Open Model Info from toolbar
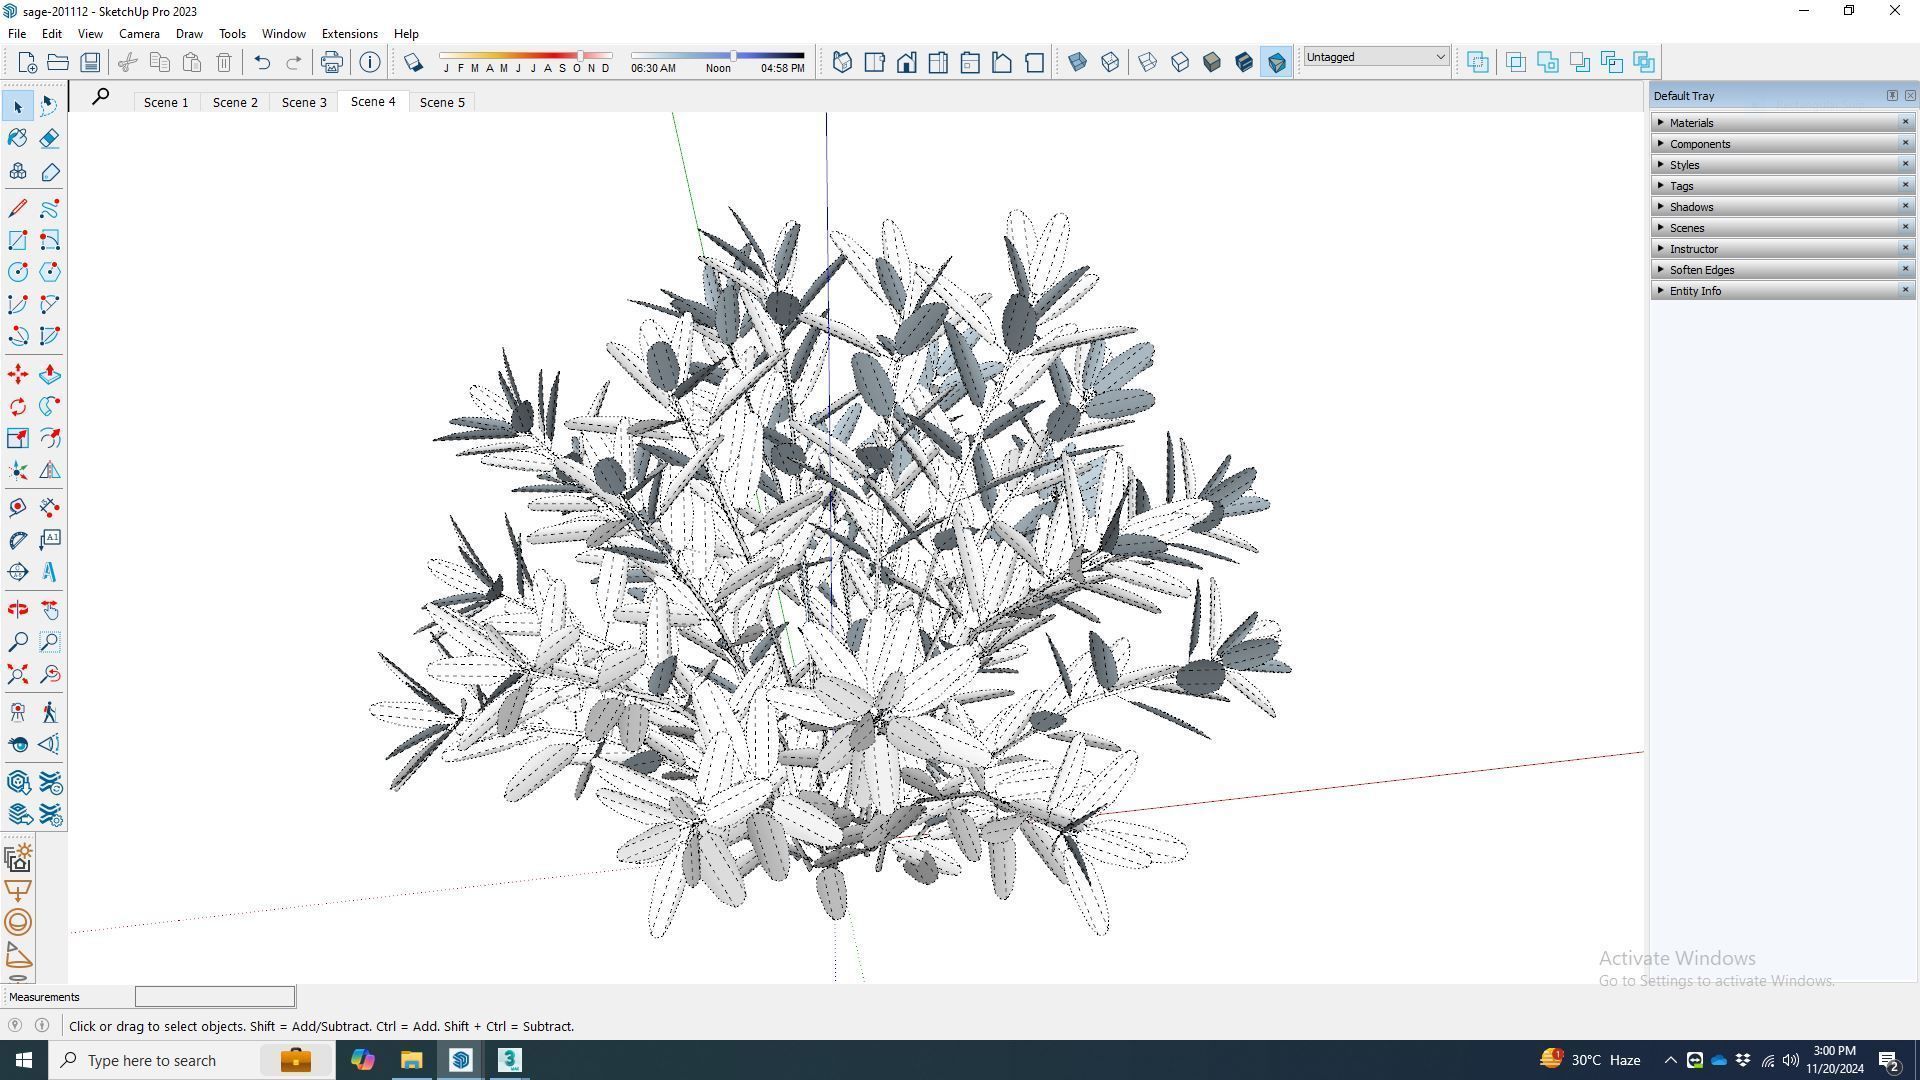 coord(370,62)
